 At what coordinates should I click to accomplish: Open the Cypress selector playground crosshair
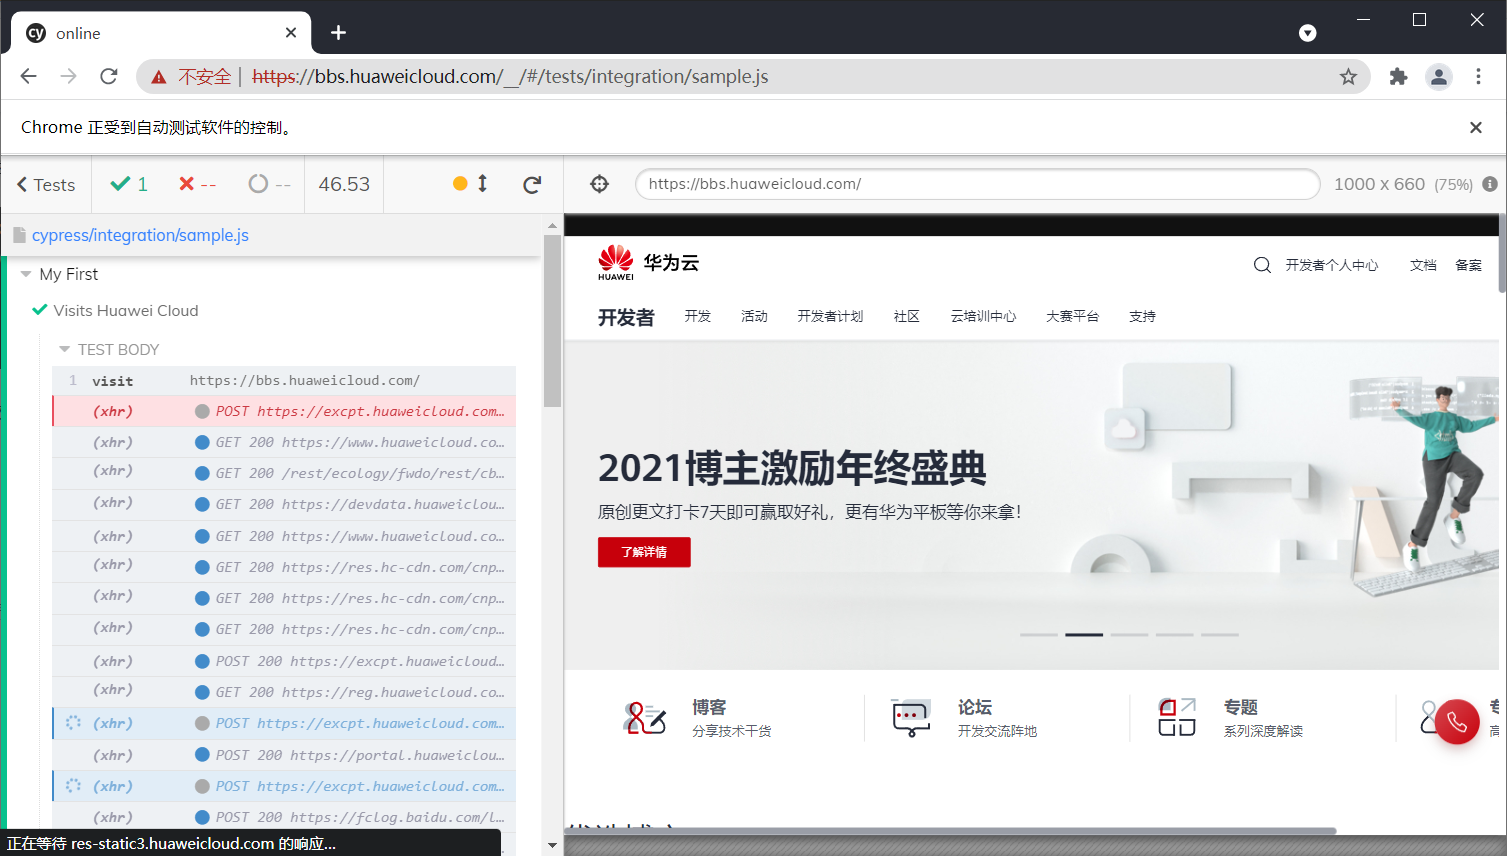[x=600, y=184]
